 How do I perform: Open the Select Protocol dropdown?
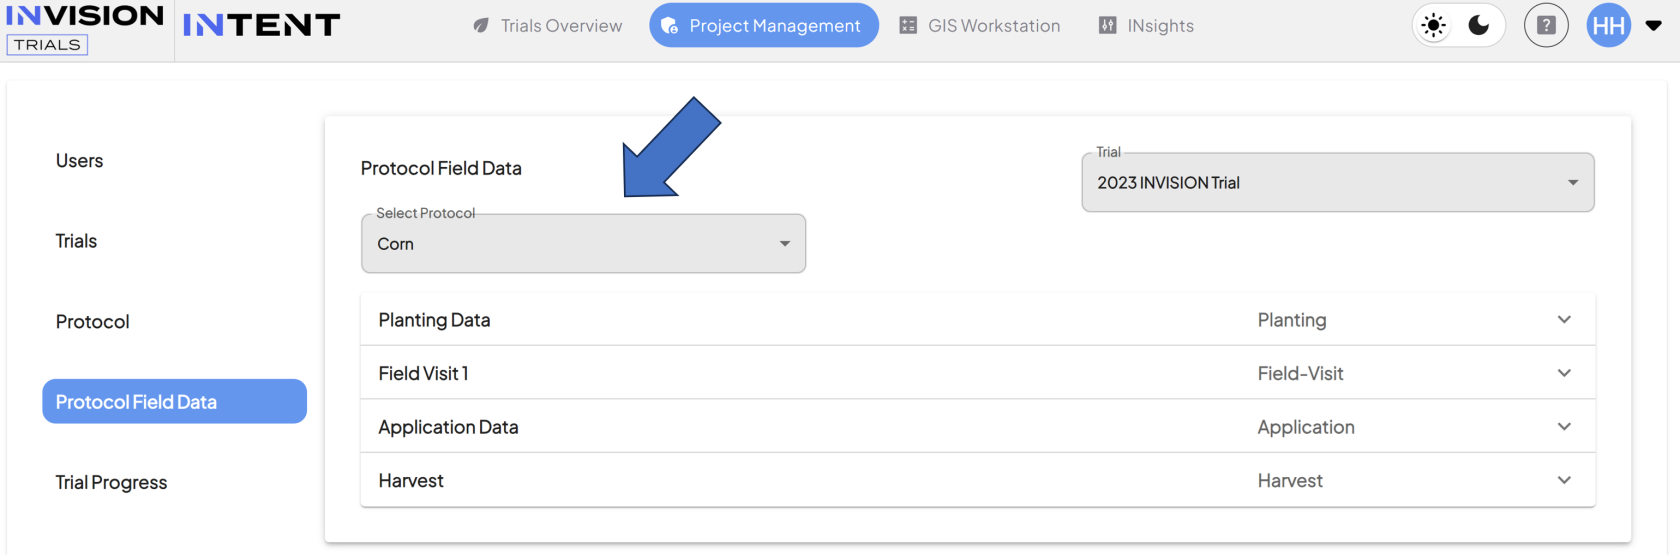(x=583, y=244)
